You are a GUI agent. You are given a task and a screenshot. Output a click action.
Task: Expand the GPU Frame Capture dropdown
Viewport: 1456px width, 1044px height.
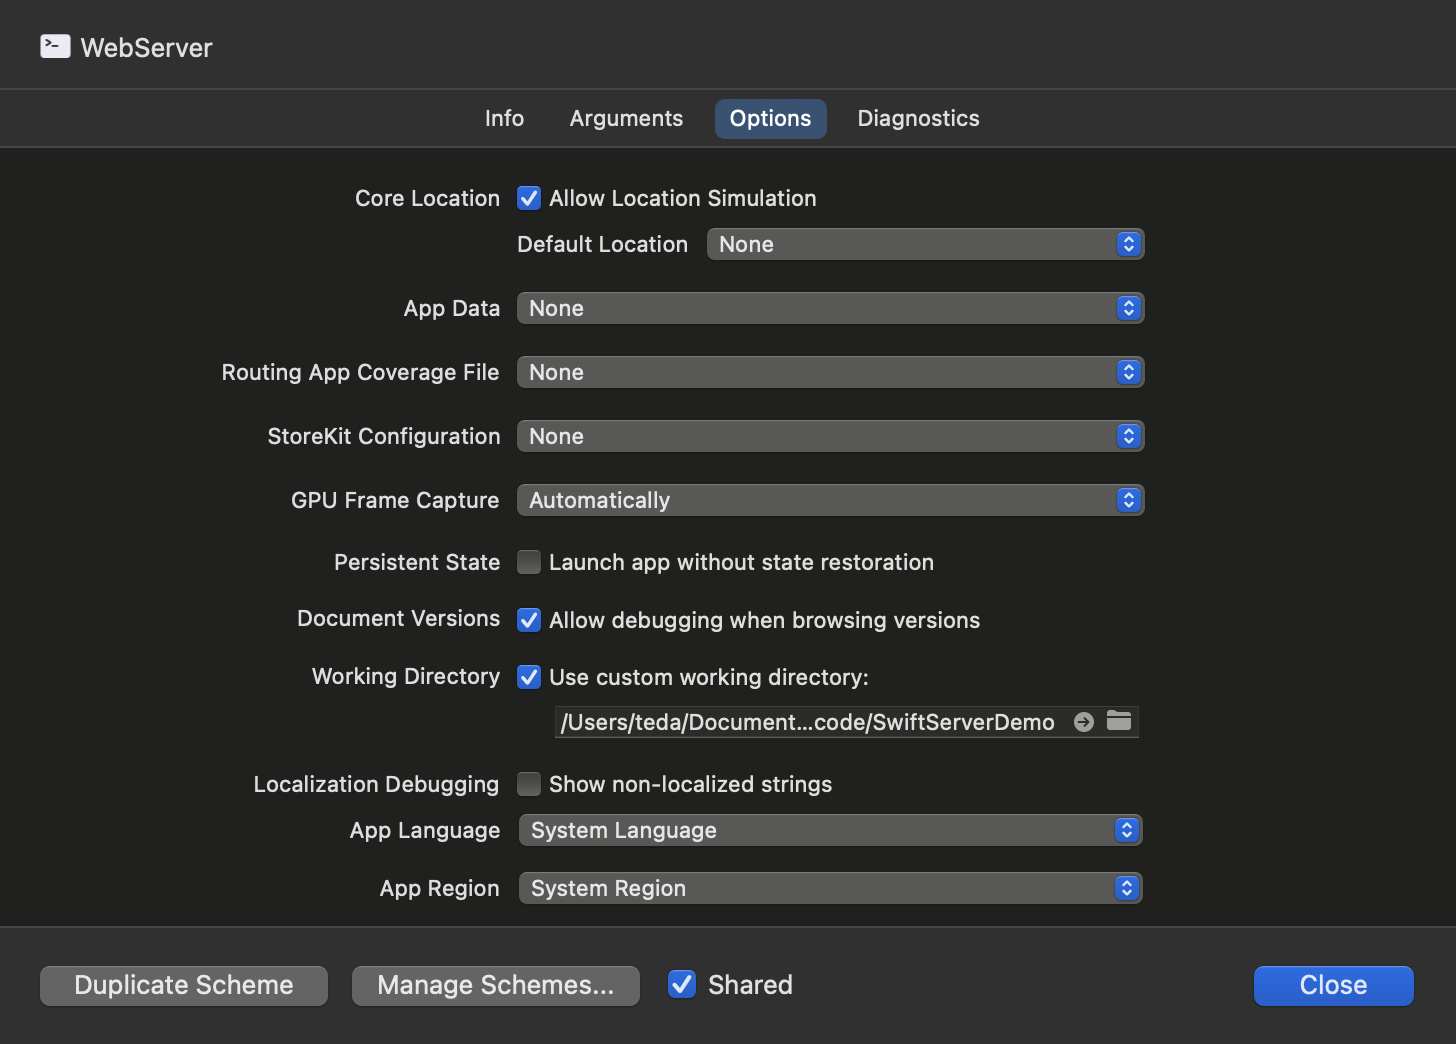[830, 500]
